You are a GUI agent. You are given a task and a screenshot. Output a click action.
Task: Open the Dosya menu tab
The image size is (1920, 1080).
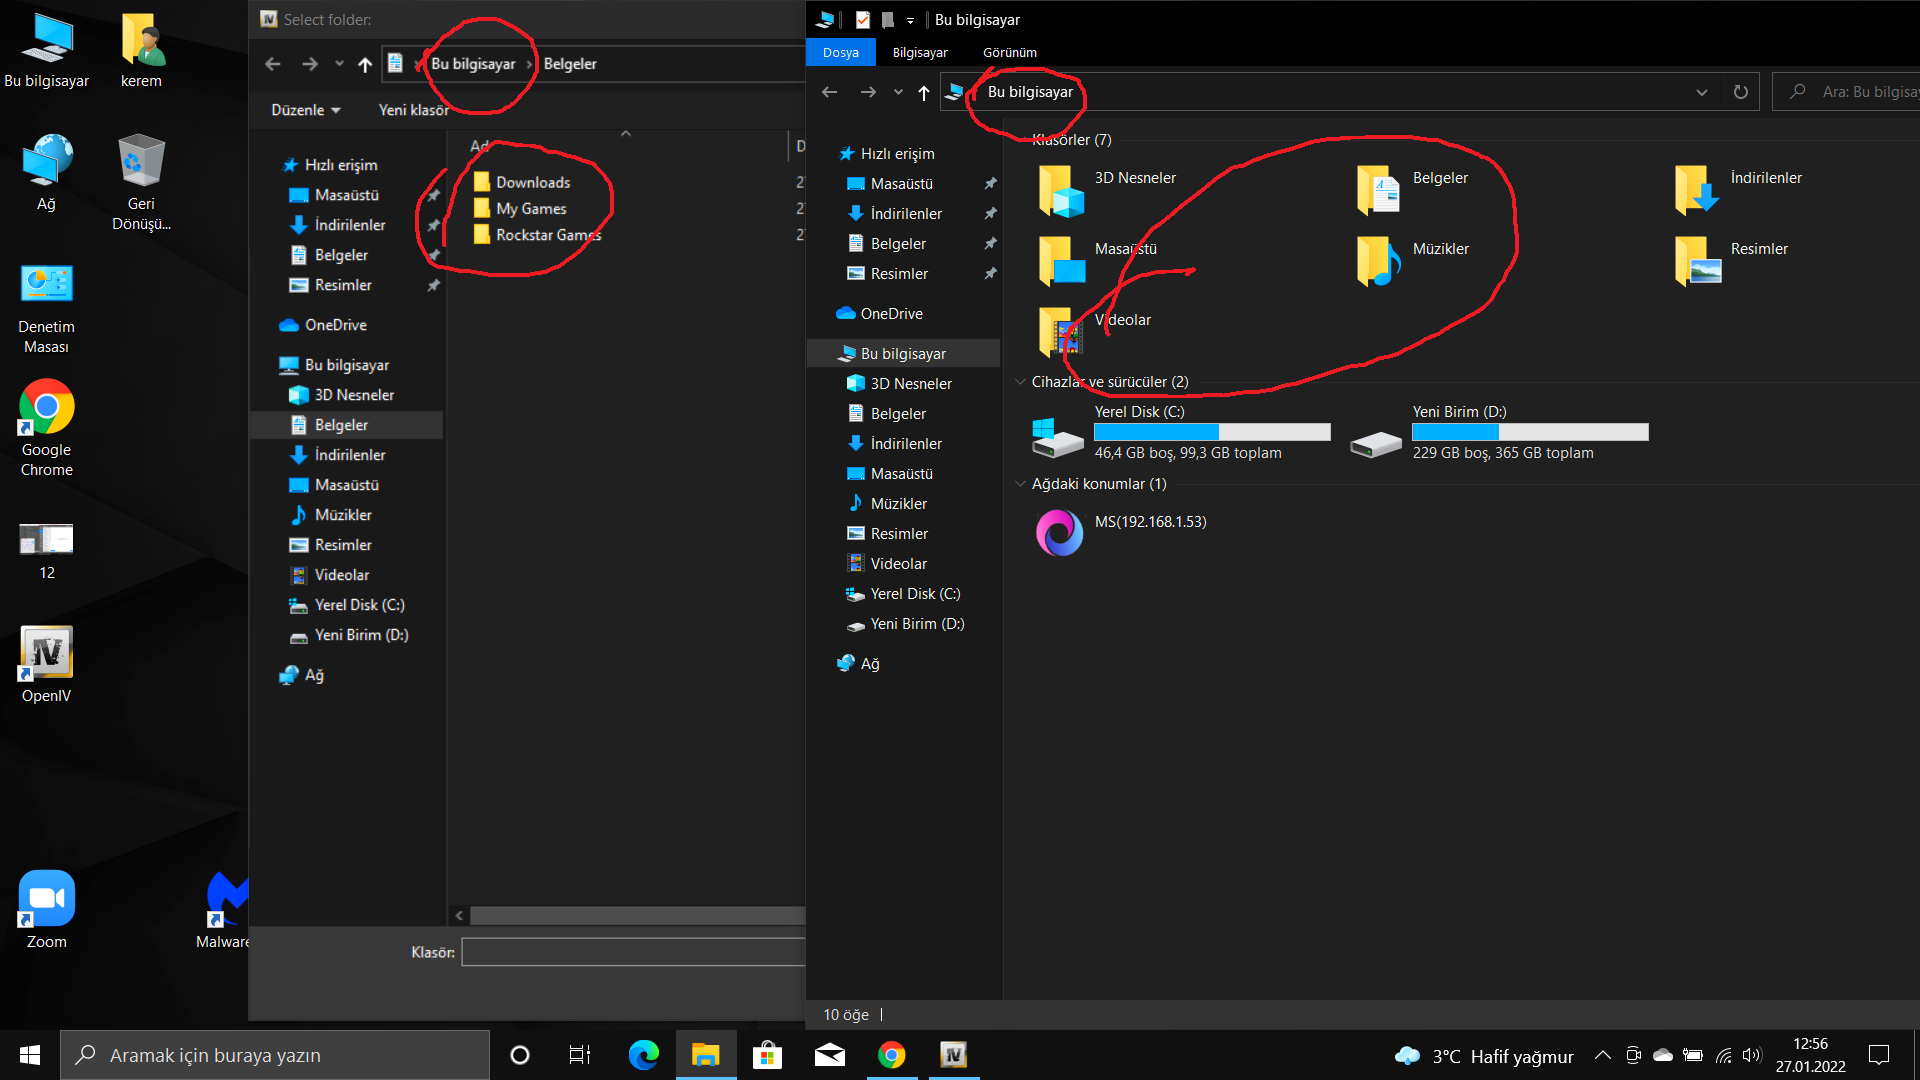click(x=840, y=52)
